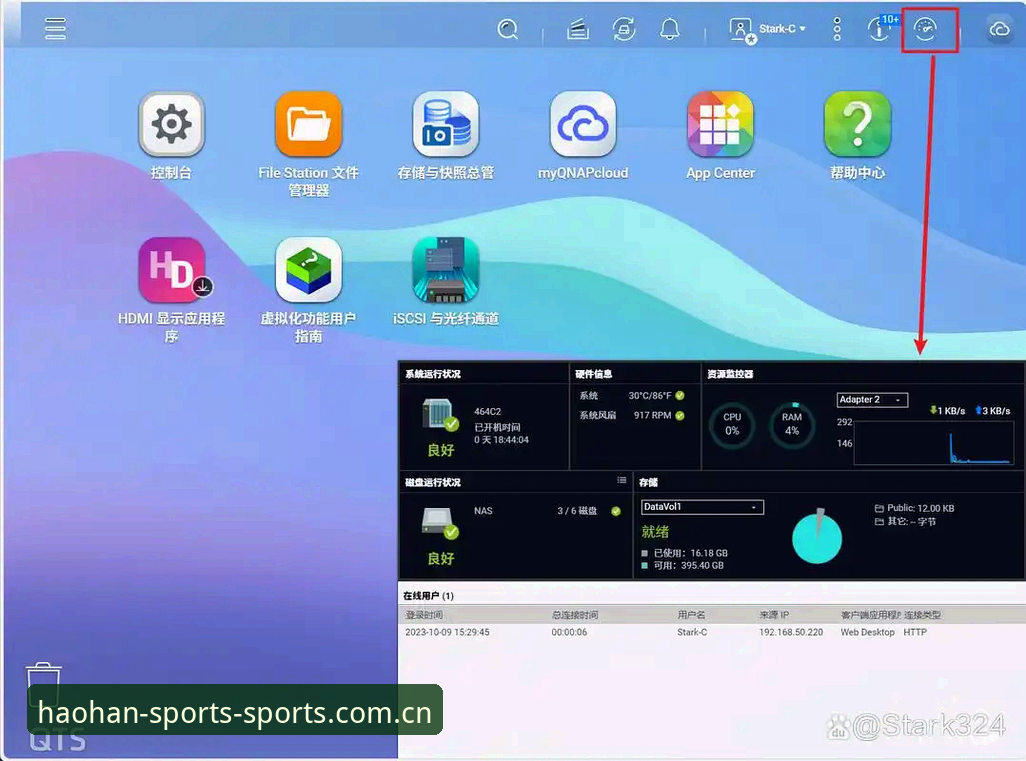1026x761 pixels.
Task: Open the 系统运行状况 panel header
Action: point(433,374)
